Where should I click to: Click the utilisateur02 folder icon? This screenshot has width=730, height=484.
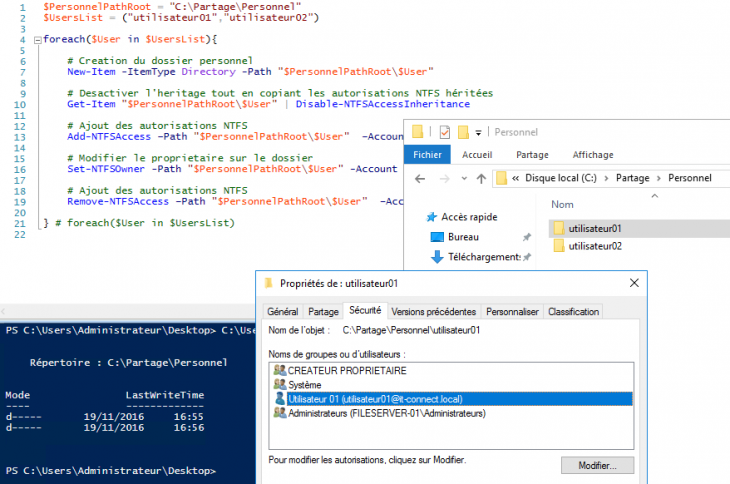[559, 246]
